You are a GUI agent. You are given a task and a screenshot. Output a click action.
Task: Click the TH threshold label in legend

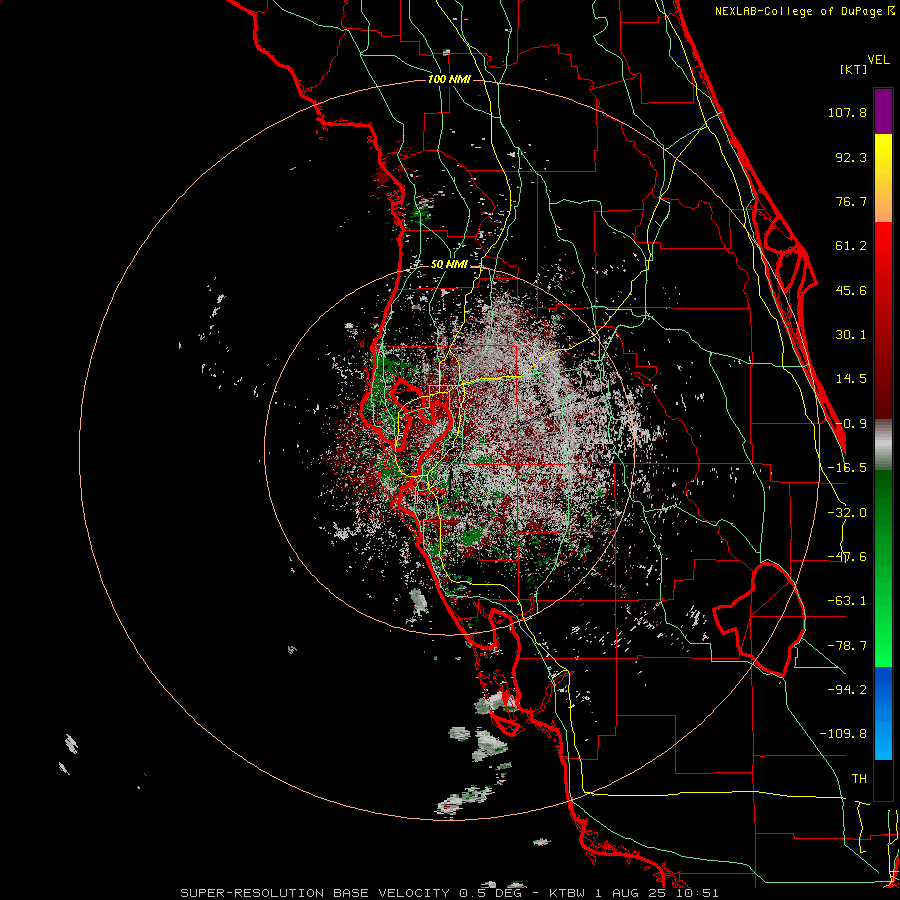859,778
